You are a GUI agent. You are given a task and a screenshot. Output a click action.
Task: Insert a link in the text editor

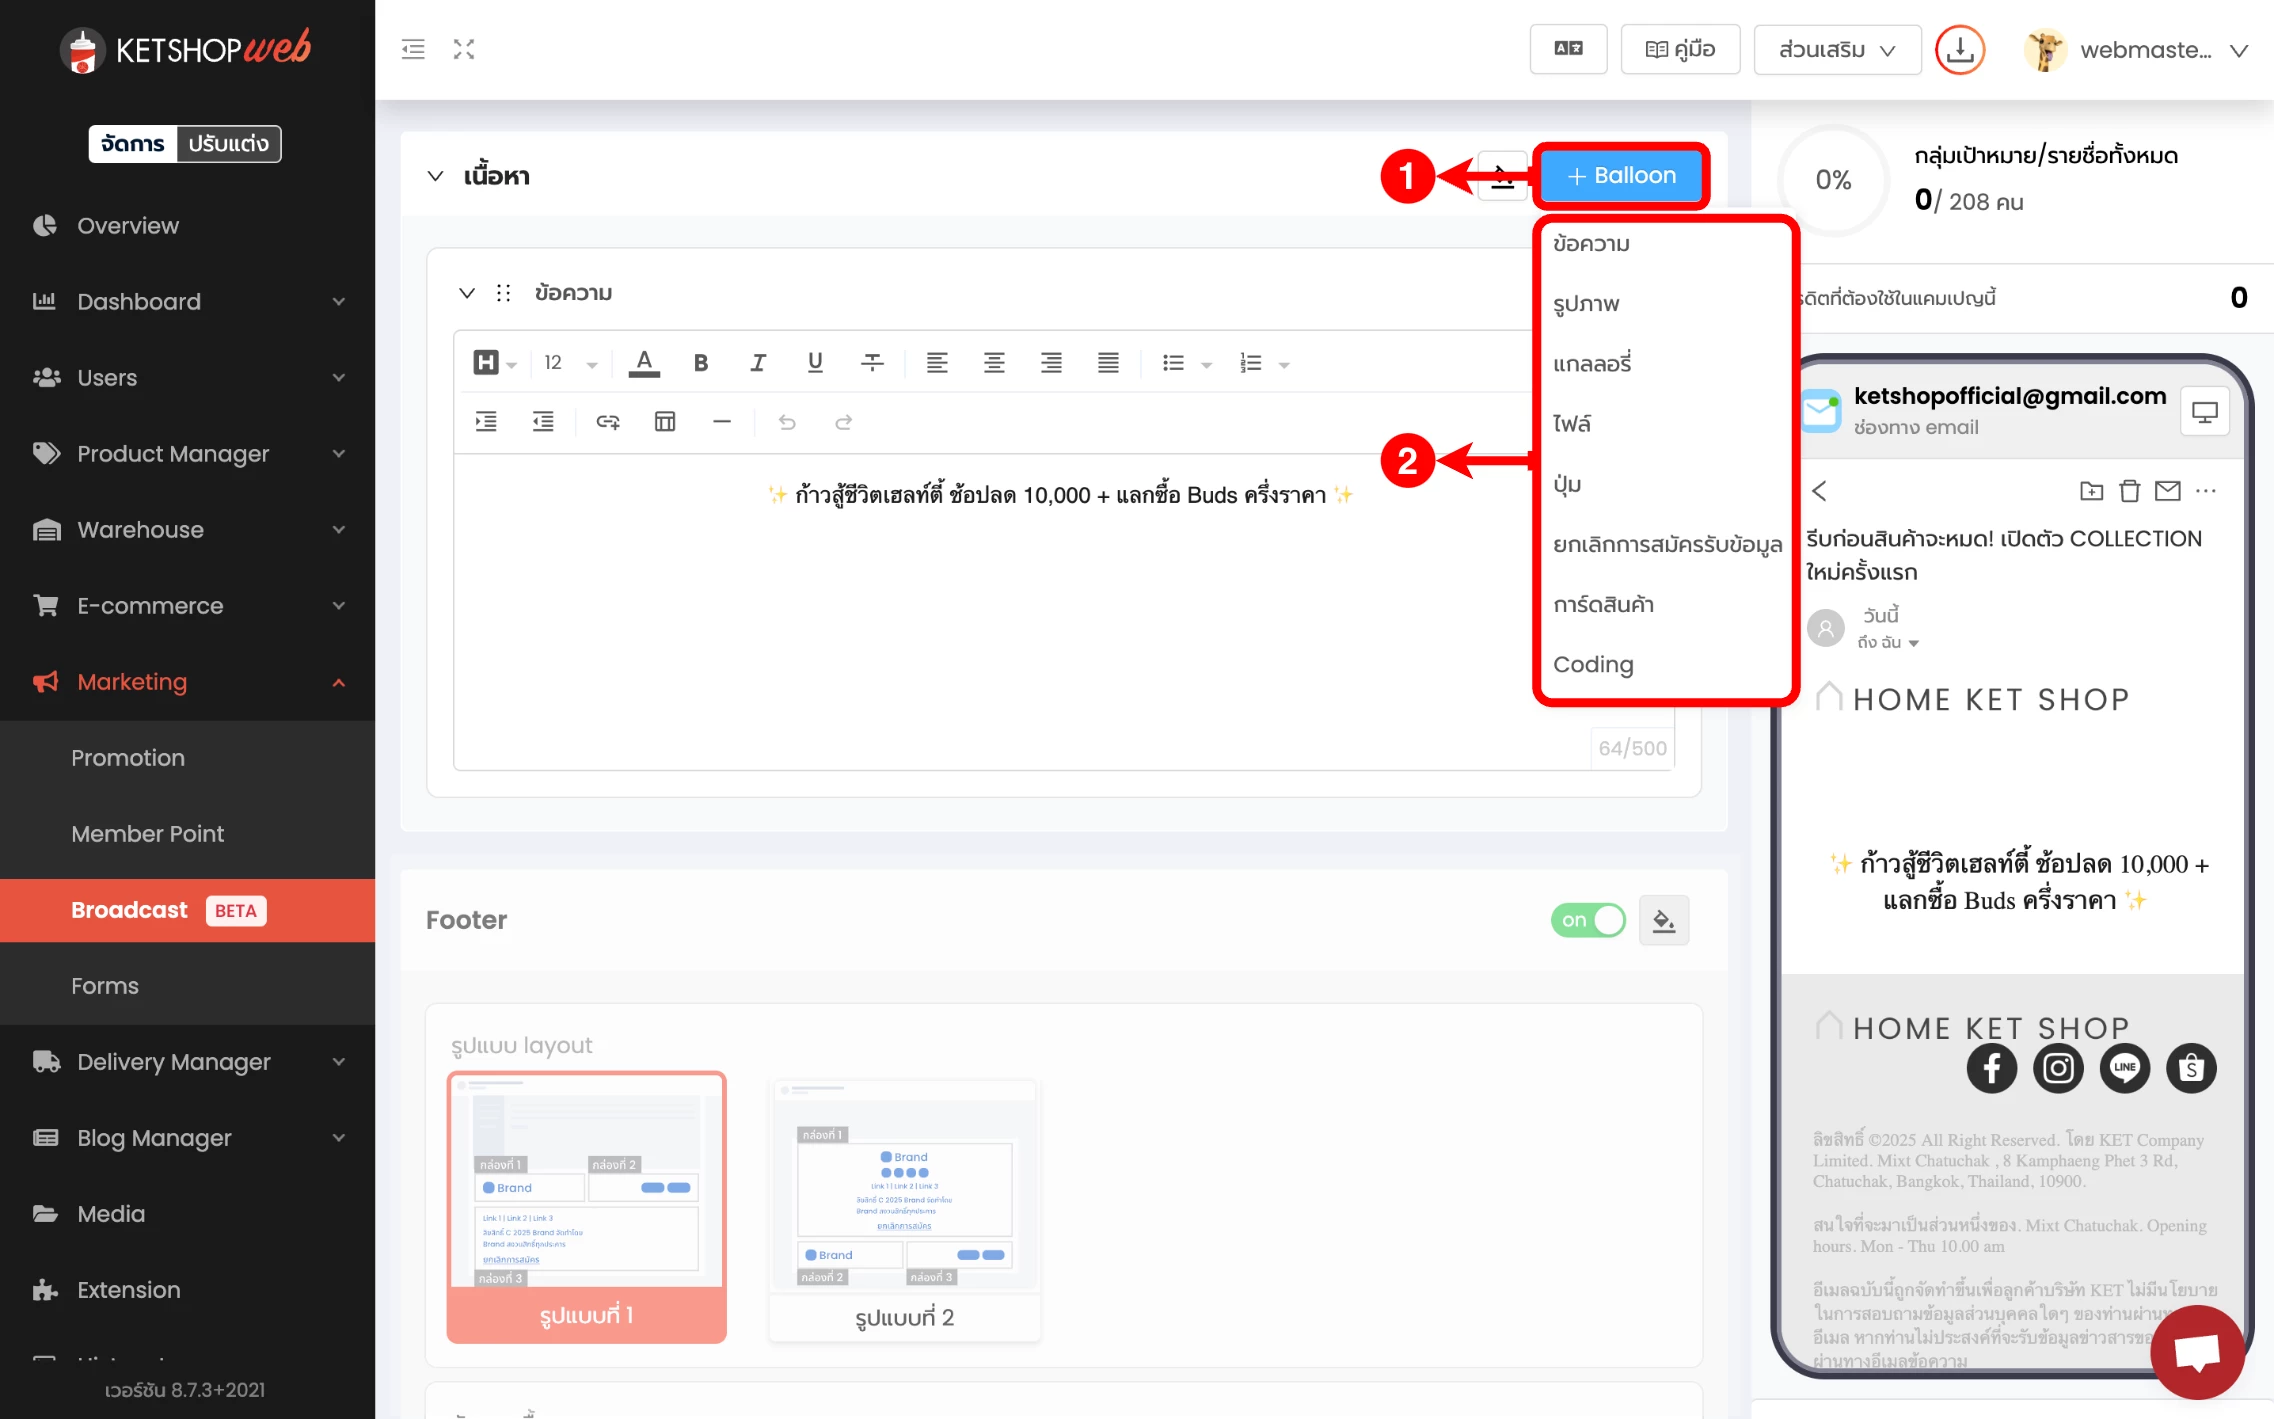pos(608,422)
